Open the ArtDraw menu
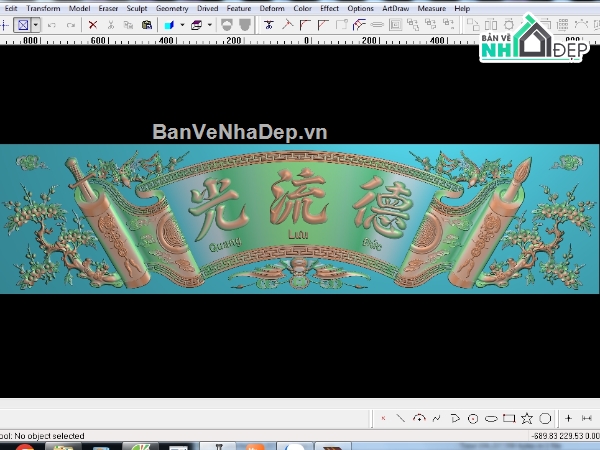600x450 pixels. tap(395, 8)
